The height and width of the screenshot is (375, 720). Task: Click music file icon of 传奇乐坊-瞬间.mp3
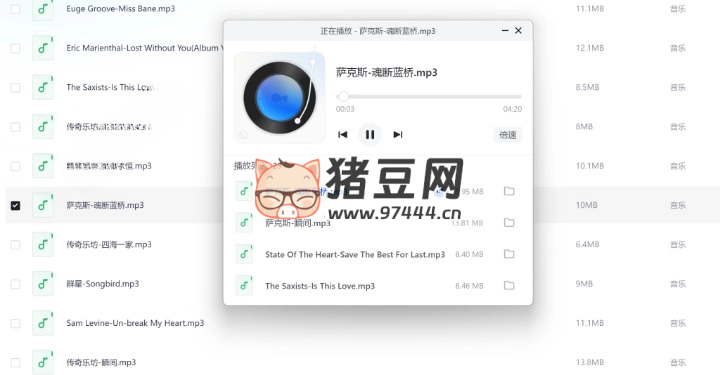click(43, 363)
